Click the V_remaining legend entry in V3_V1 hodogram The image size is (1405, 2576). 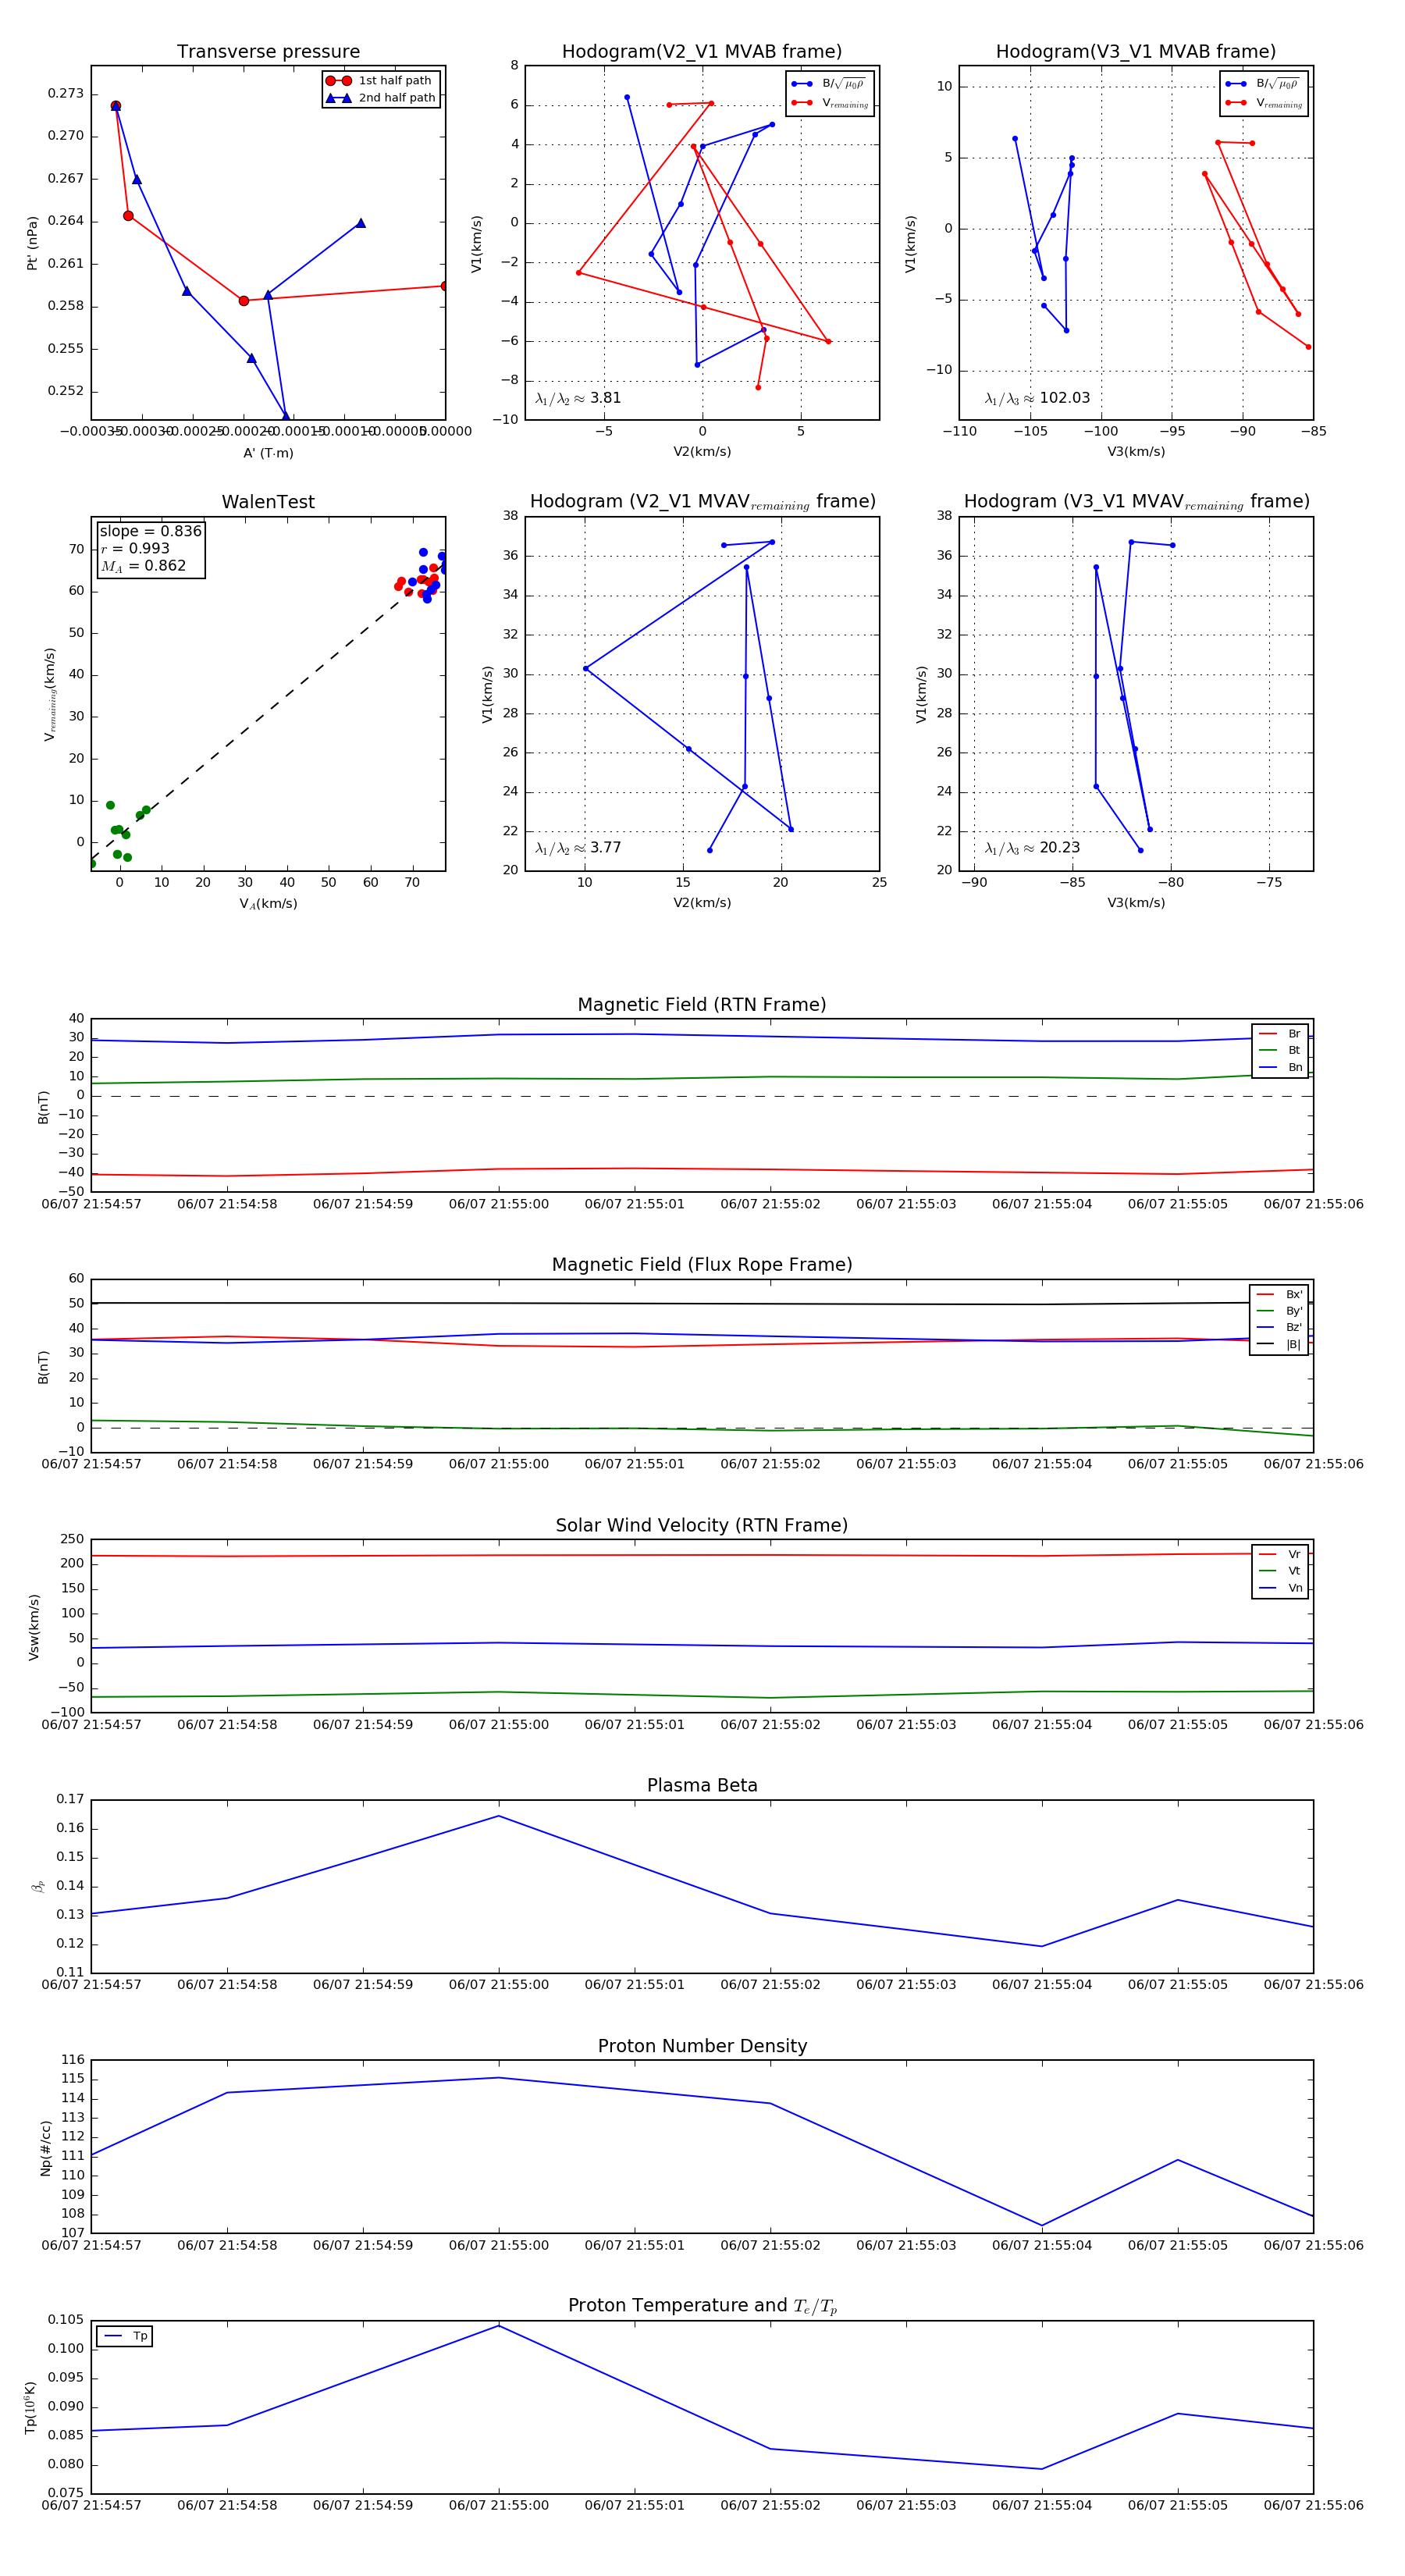1263,103
